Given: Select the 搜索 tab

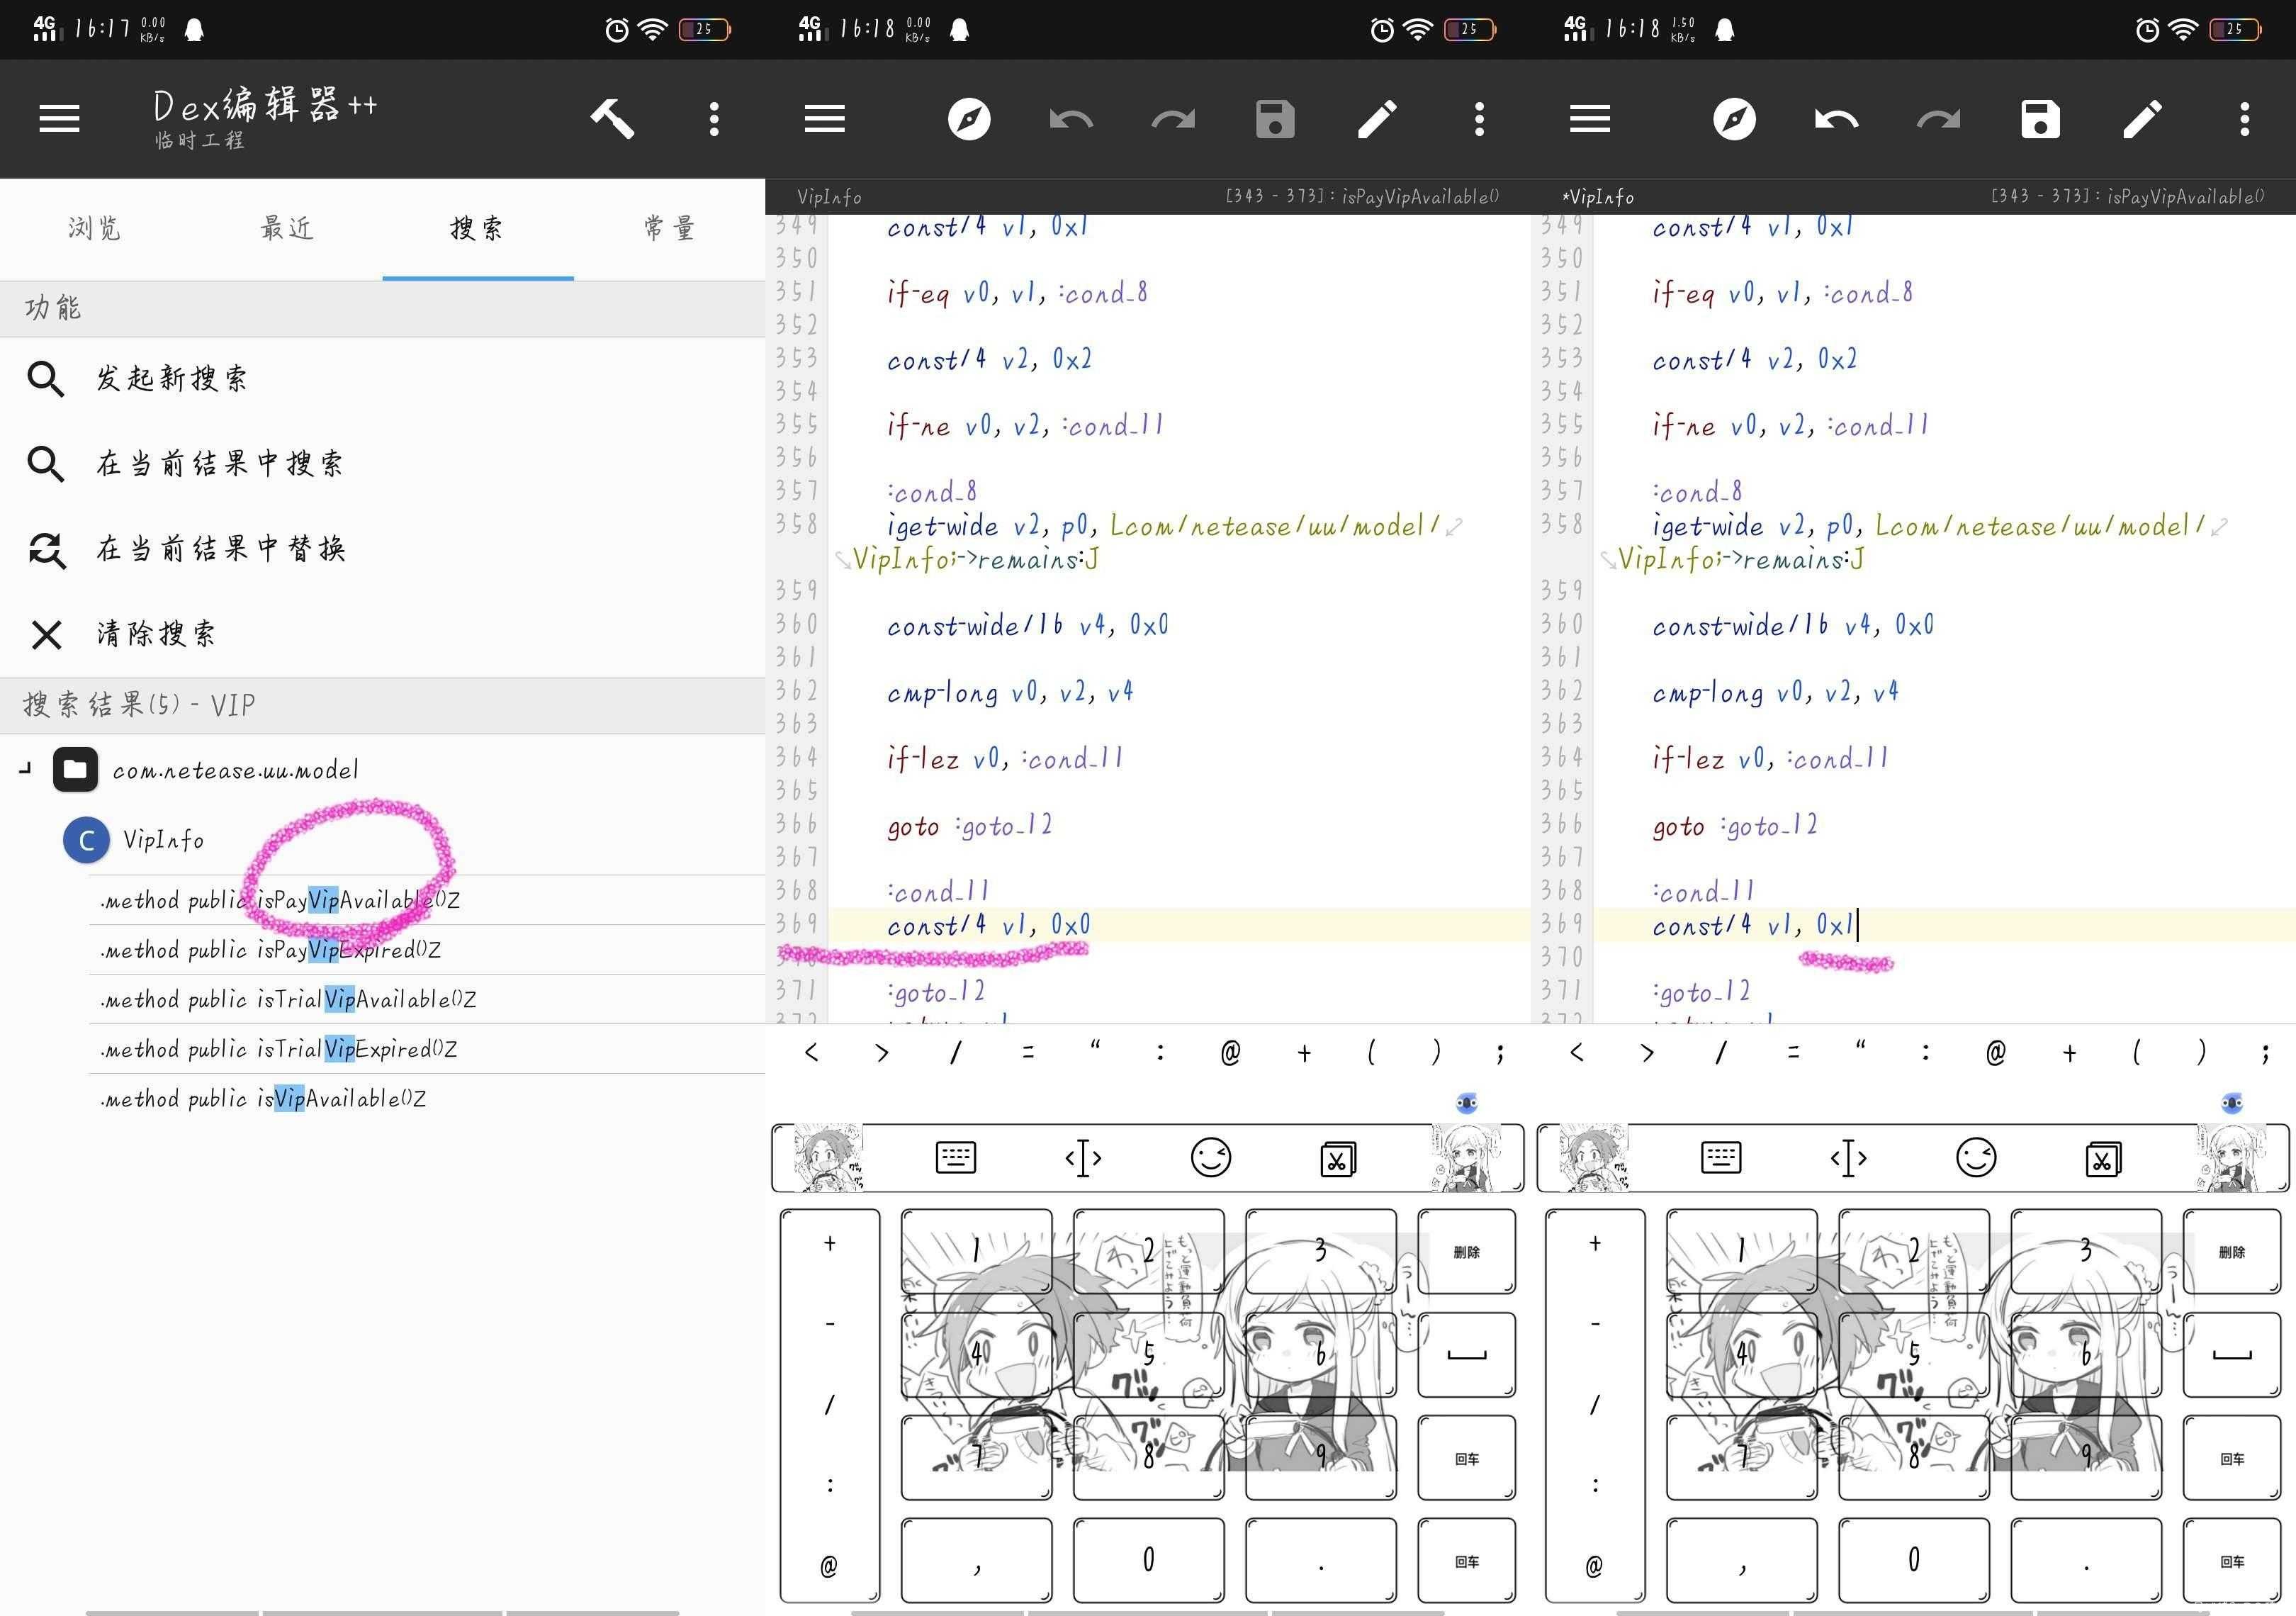Looking at the screenshot, I should click(477, 229).
